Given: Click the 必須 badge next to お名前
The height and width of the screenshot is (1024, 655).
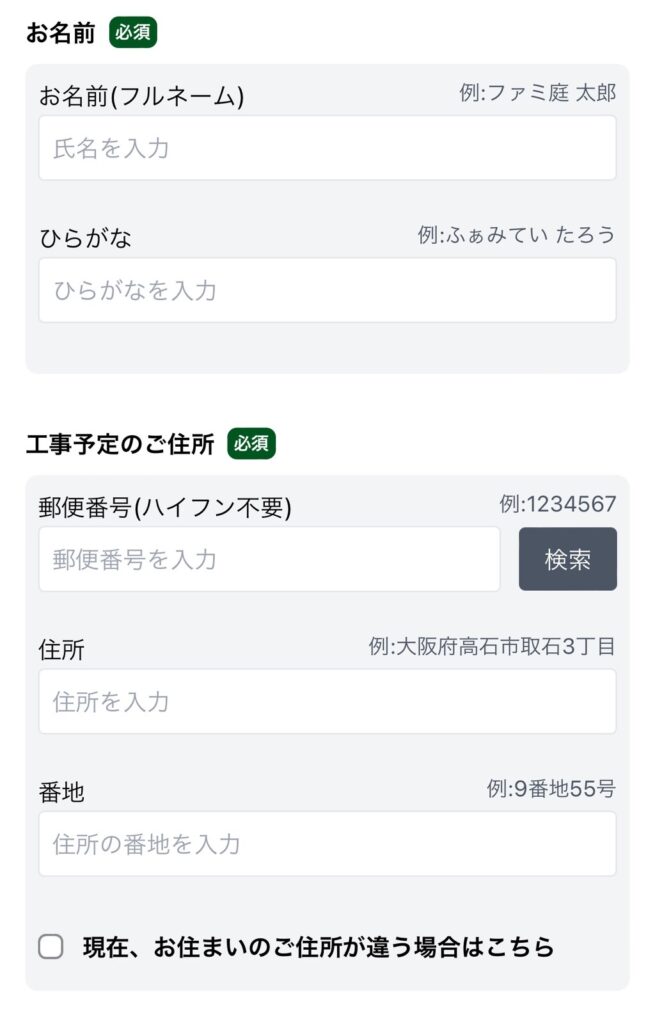Looking at the screenshot, I should point(132,32).
